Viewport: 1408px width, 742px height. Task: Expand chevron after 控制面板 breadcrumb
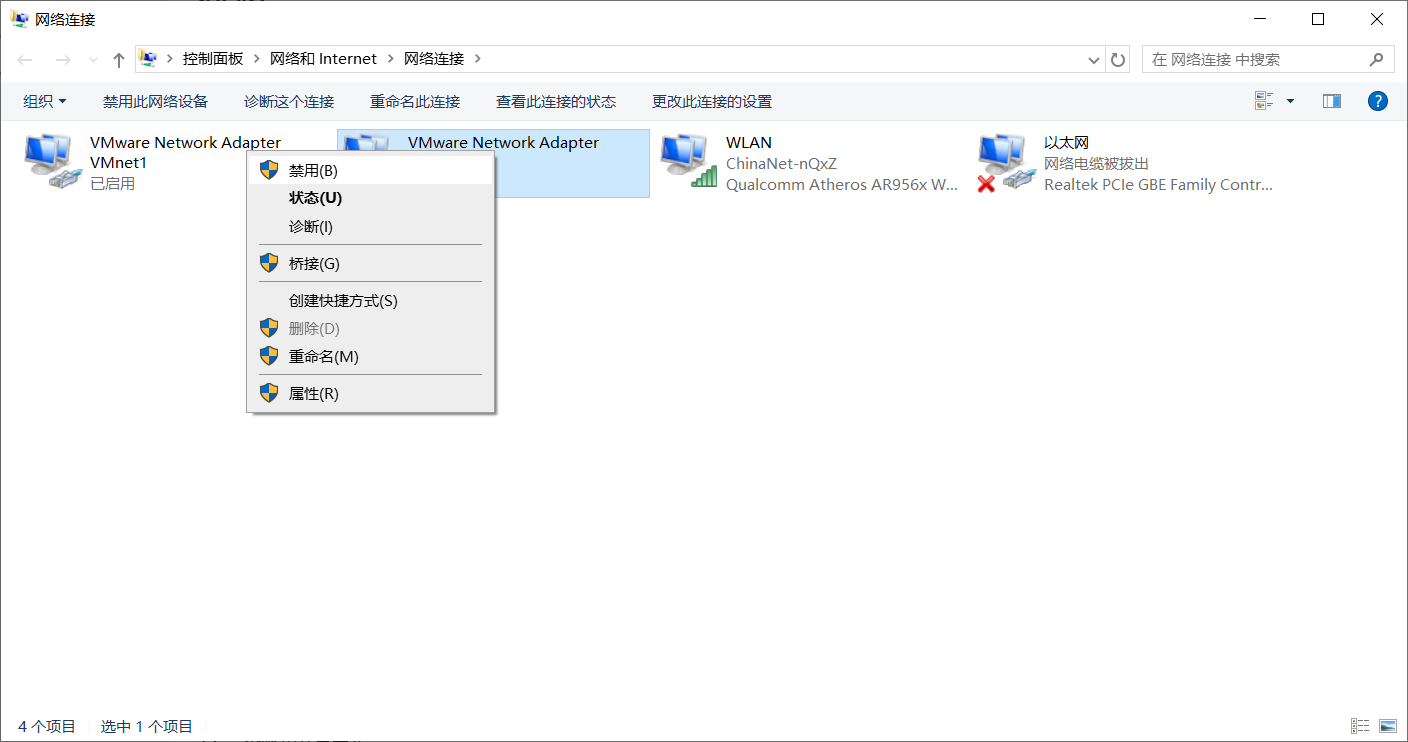coord(257,59)
